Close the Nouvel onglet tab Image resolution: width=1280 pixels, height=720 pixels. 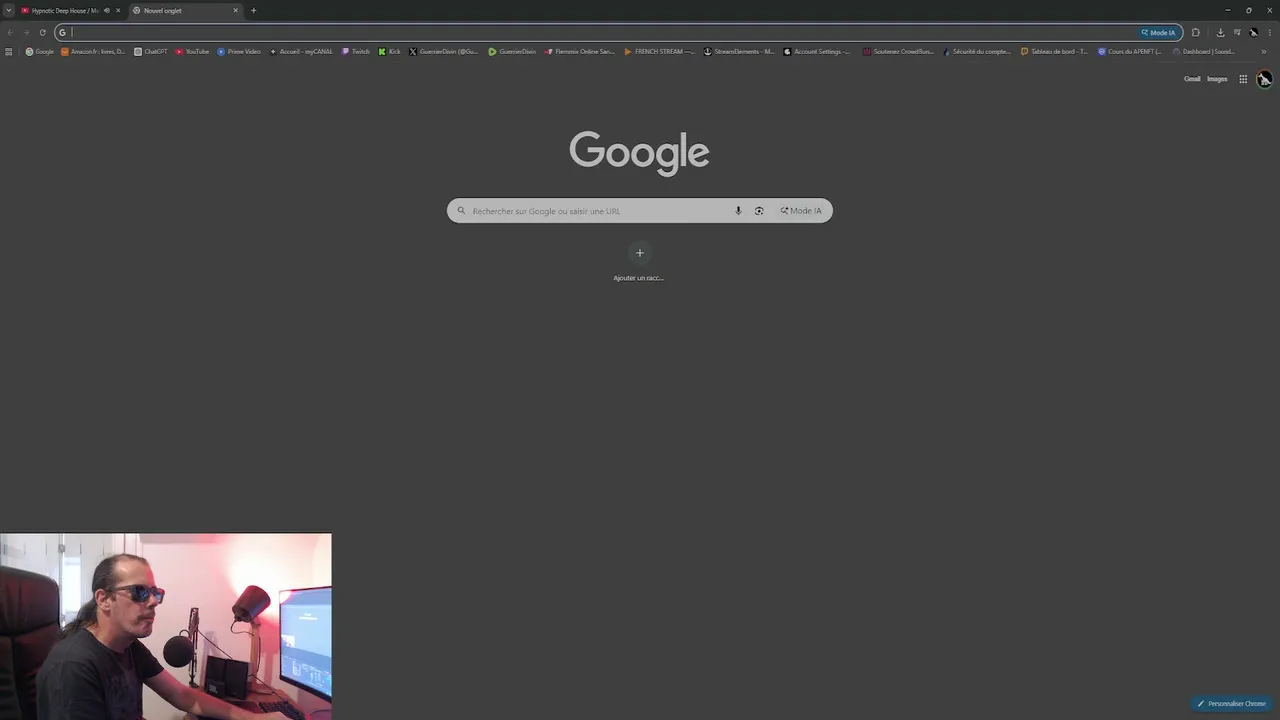point(236,10)
